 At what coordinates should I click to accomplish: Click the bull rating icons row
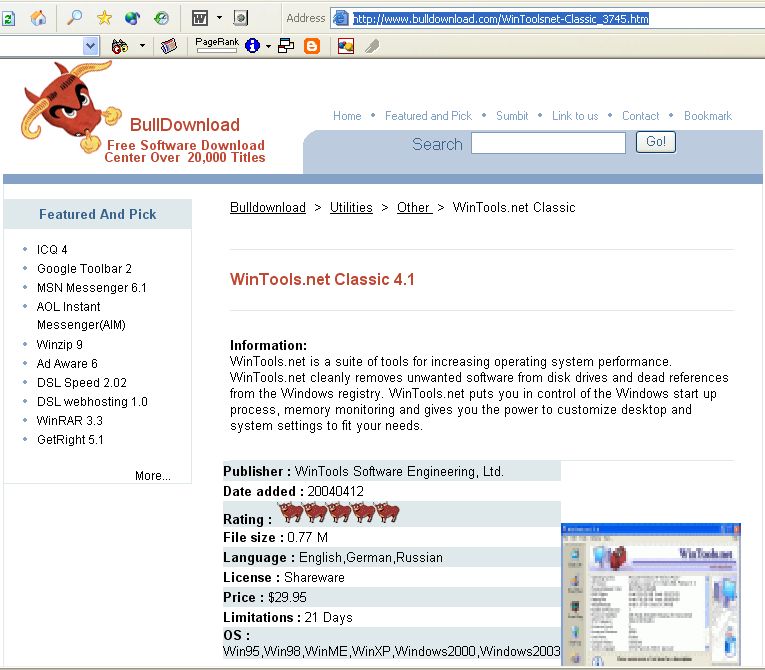339,512
